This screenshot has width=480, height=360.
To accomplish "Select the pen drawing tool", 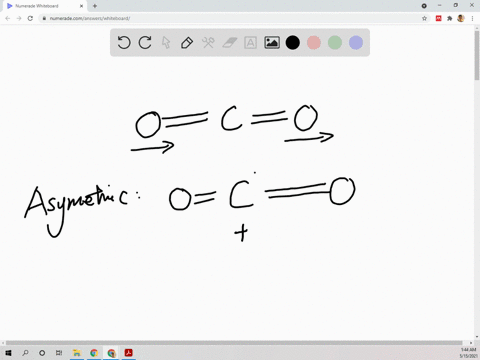I will coord(187,43).
